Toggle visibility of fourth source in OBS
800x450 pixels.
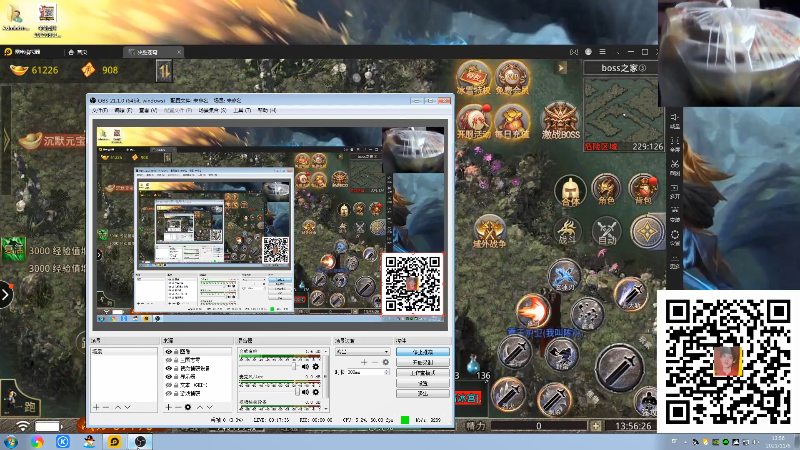(168, 377)
